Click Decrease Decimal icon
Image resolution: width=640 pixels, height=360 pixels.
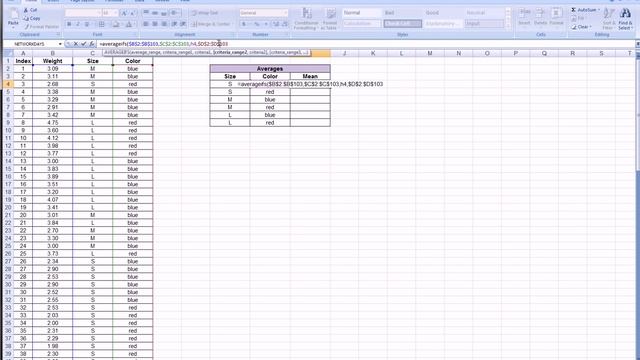(x=285, y=24)
